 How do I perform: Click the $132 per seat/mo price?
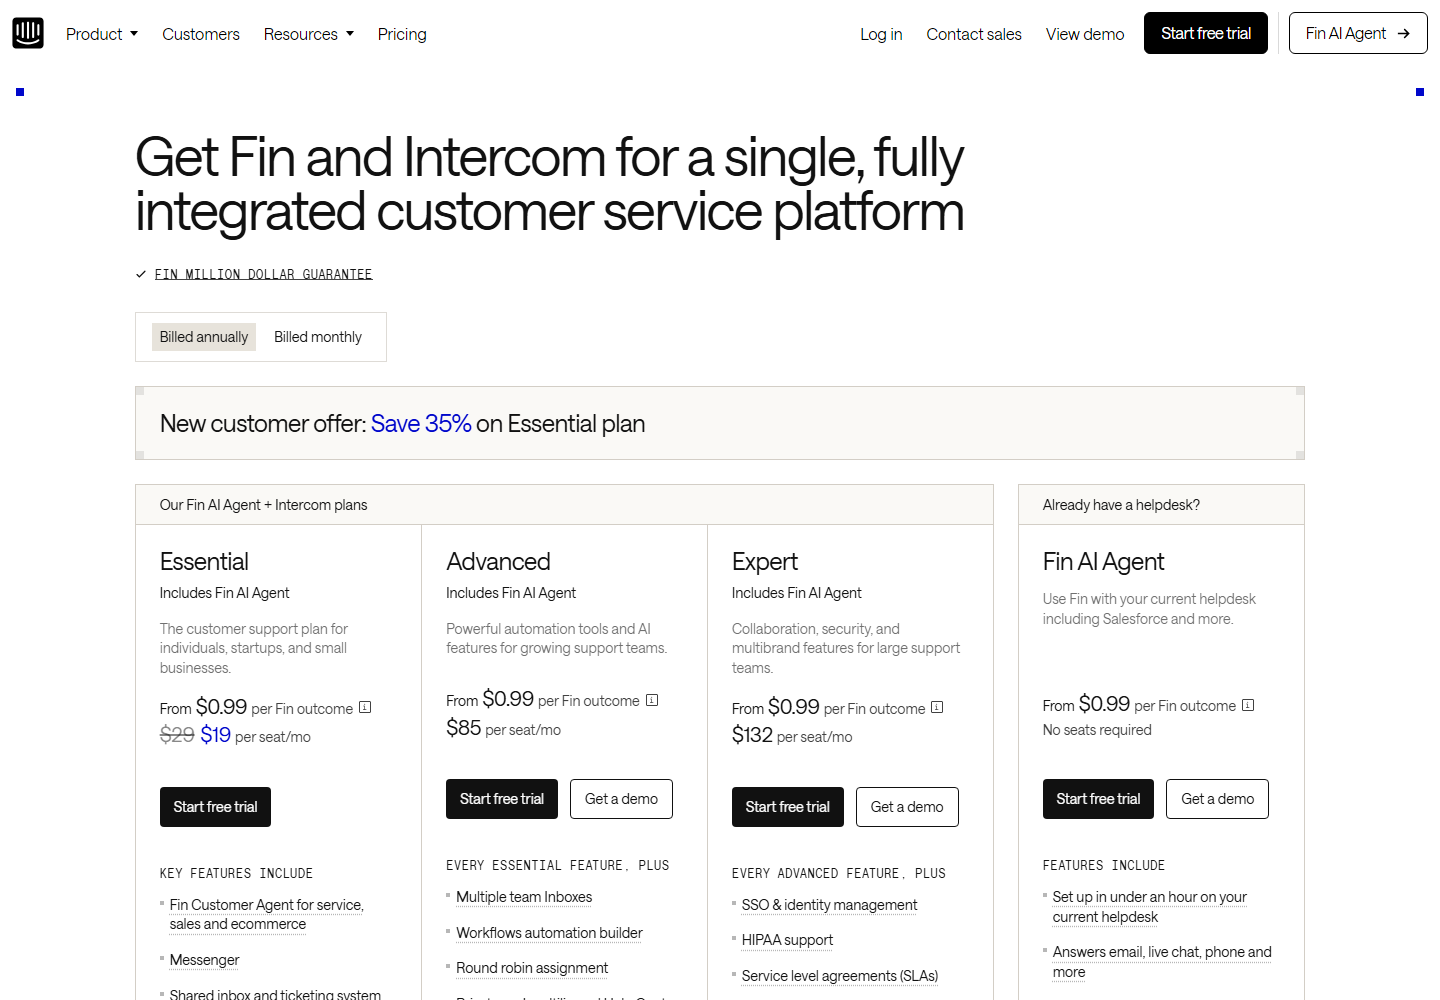pos(792,736)
